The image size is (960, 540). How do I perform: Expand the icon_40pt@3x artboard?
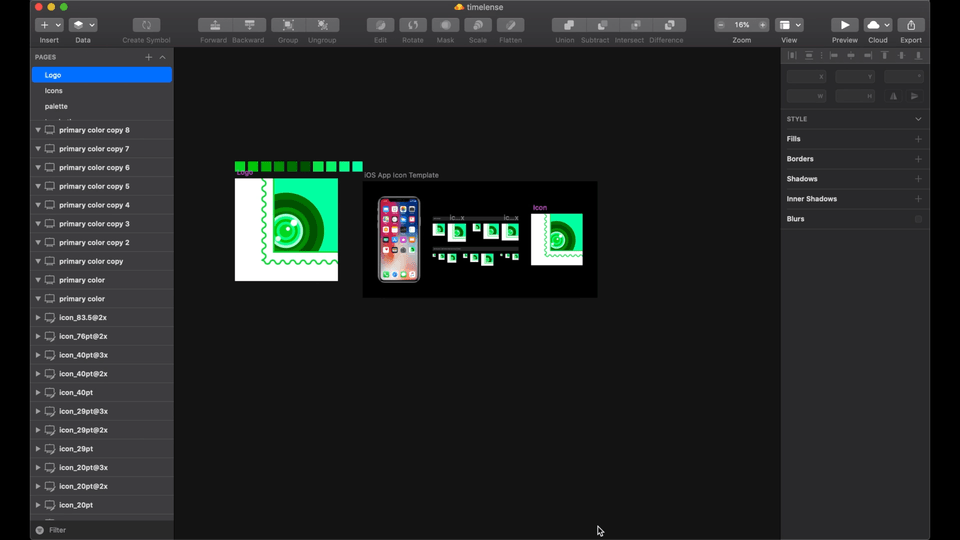38,355
